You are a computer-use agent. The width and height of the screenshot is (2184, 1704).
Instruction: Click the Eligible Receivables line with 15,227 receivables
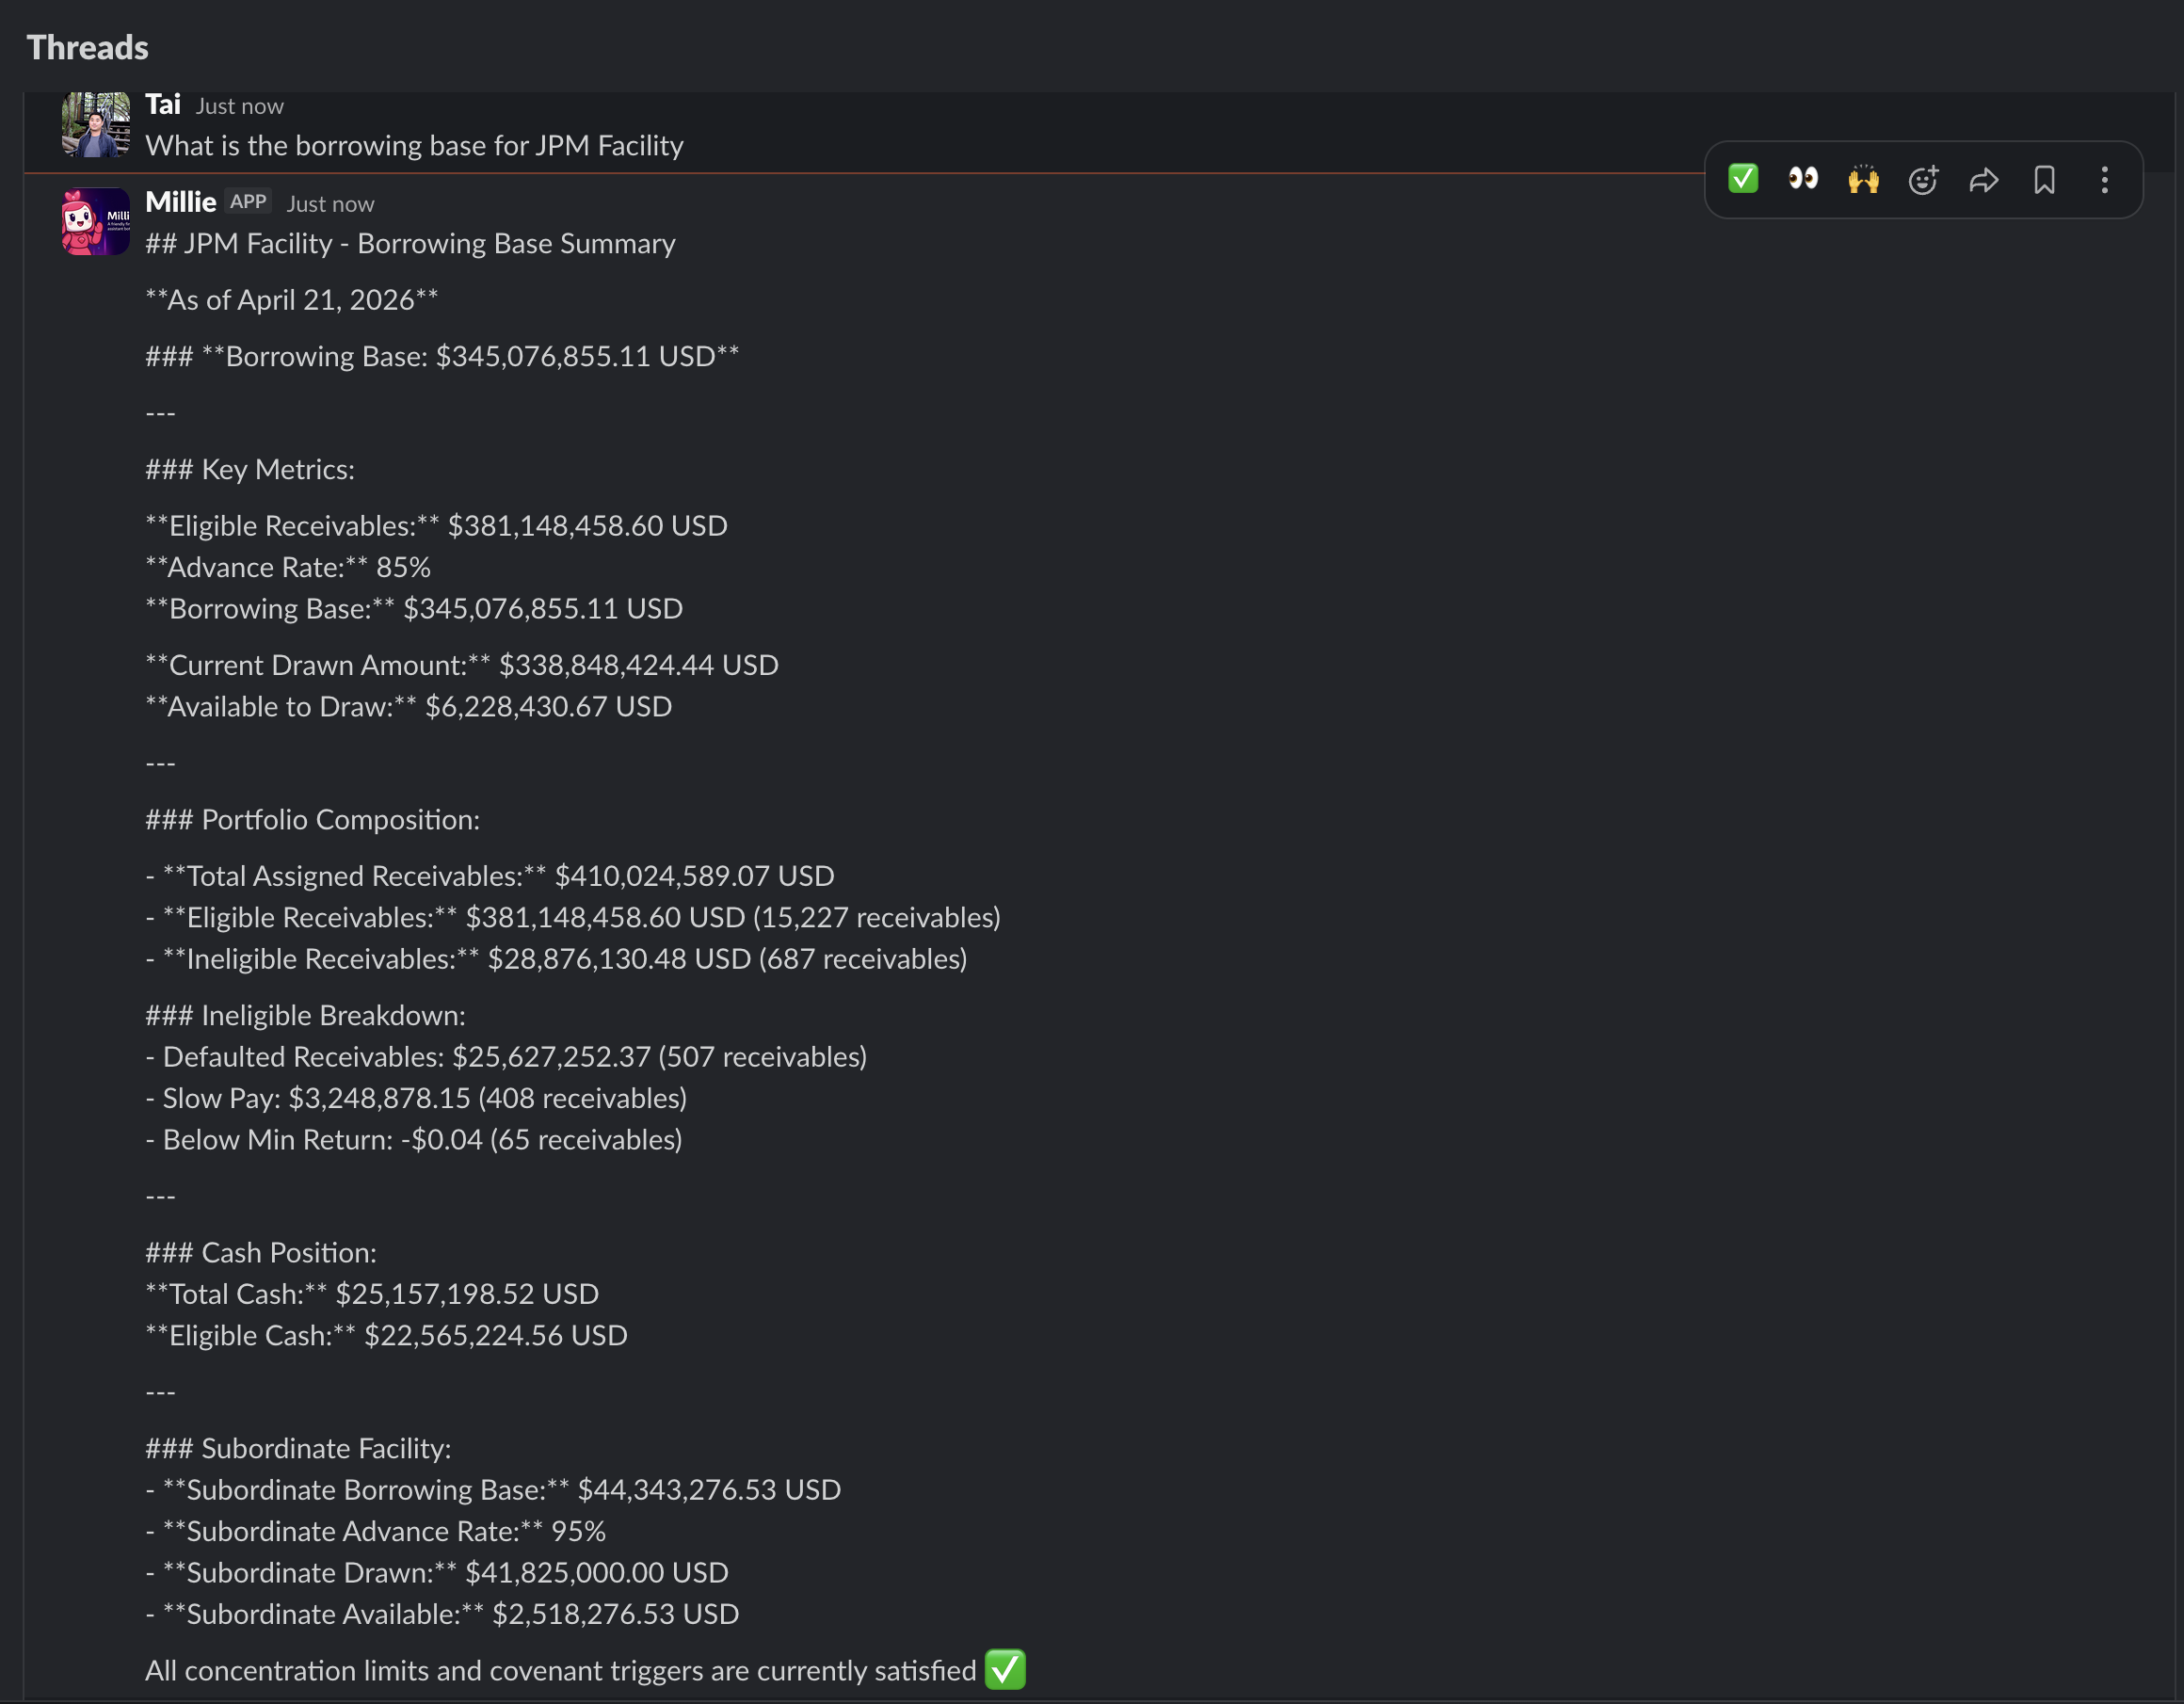pos(573,918)
